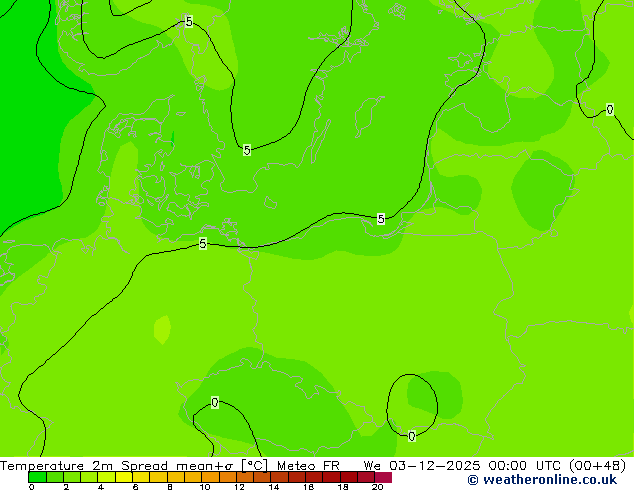Click the legend scale label '18'
This screenshot has width=634, height=490.
coord(343,487)
